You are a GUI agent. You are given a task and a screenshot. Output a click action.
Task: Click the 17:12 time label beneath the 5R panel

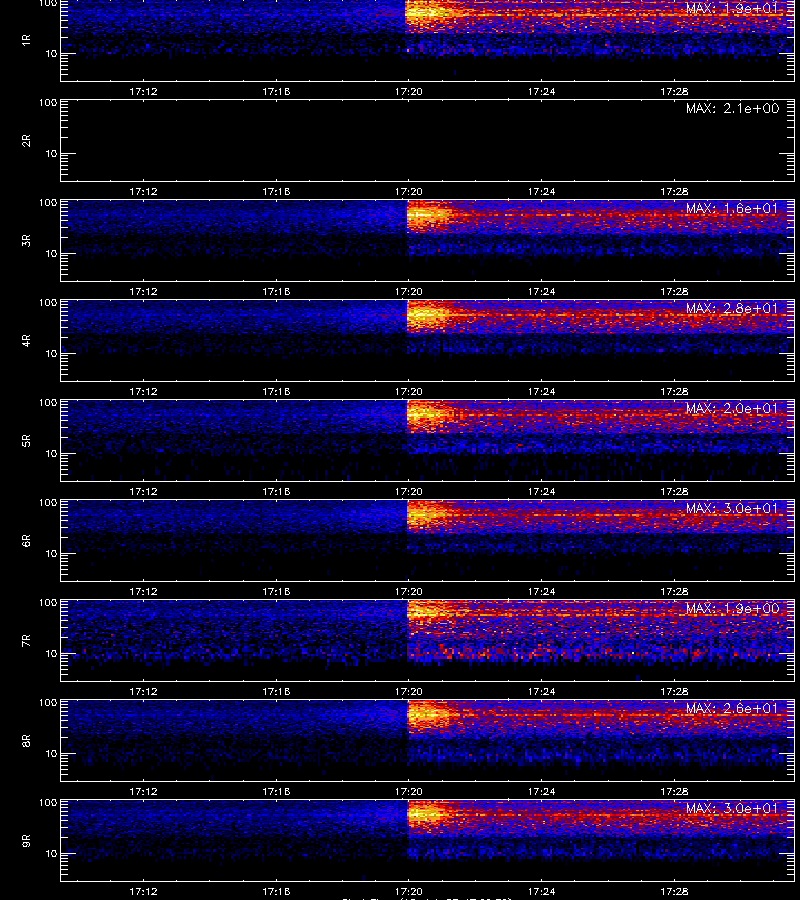pos(143,491)
